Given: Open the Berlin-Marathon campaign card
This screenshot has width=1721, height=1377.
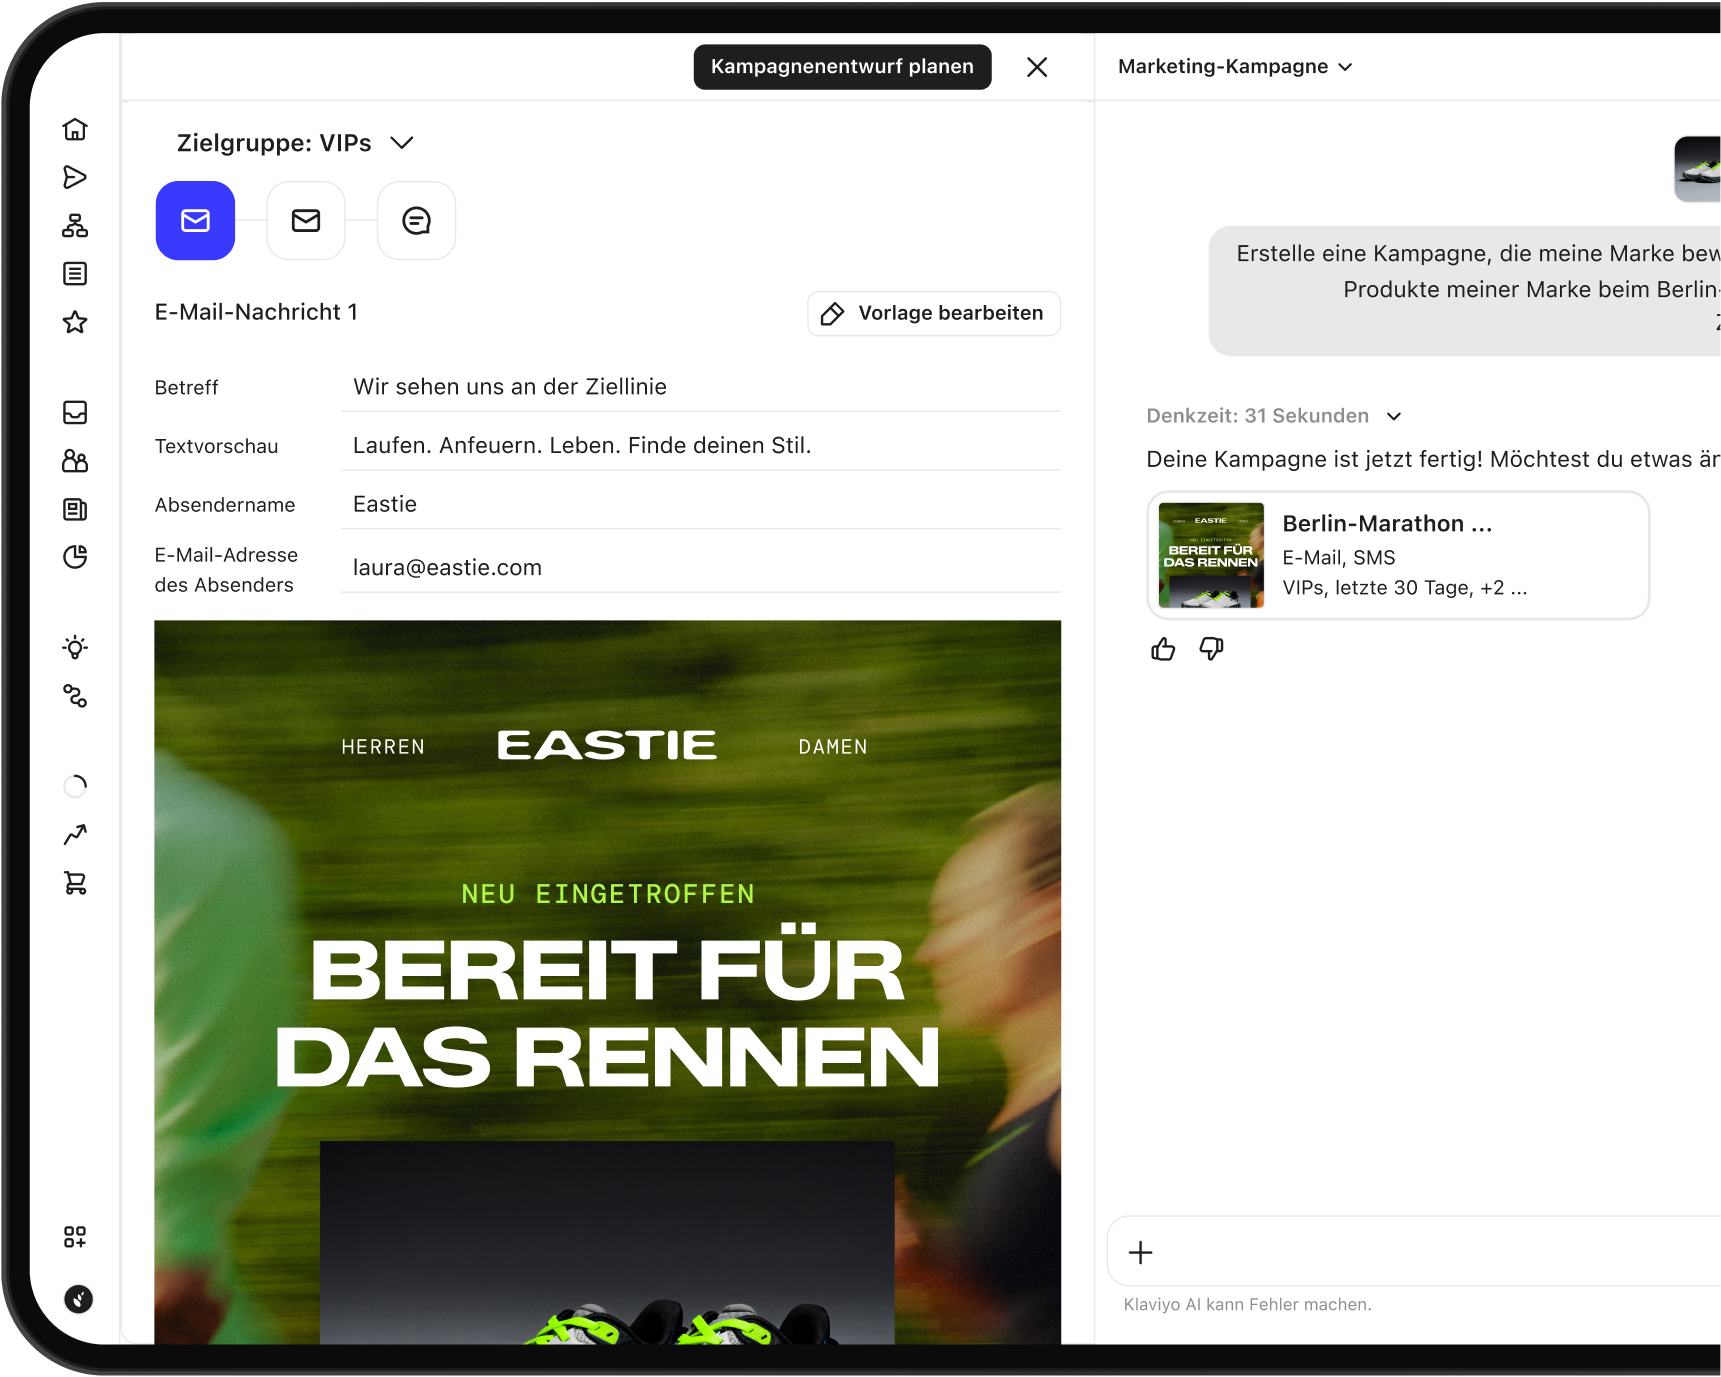Looking at the screenshot, I should tap(1398, 555).
